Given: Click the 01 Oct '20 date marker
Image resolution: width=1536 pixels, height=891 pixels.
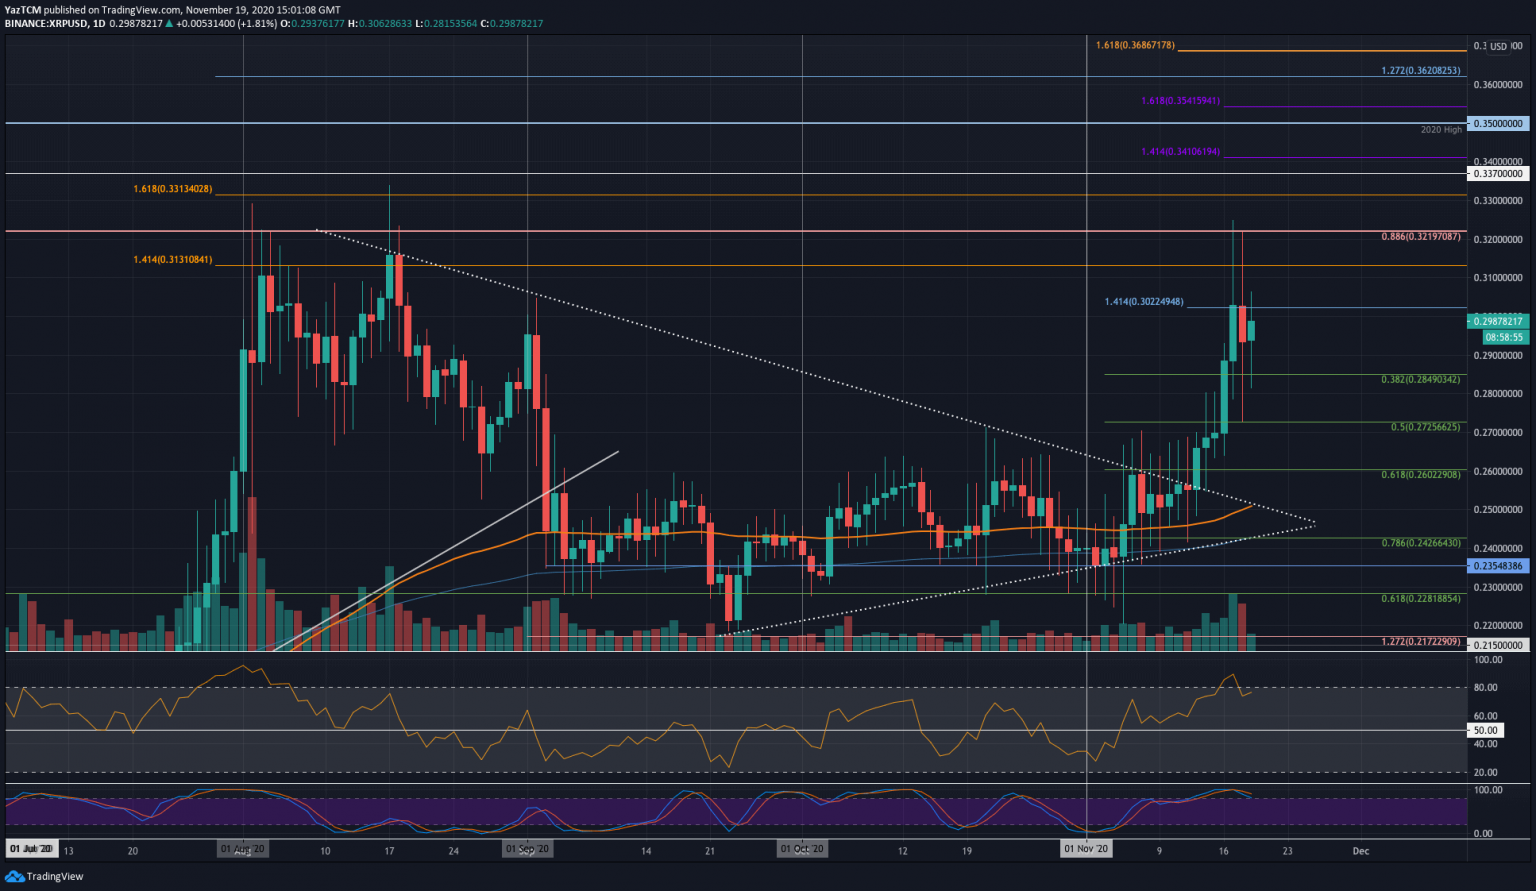Looking at the screenshot, I should tap(802, 849).
